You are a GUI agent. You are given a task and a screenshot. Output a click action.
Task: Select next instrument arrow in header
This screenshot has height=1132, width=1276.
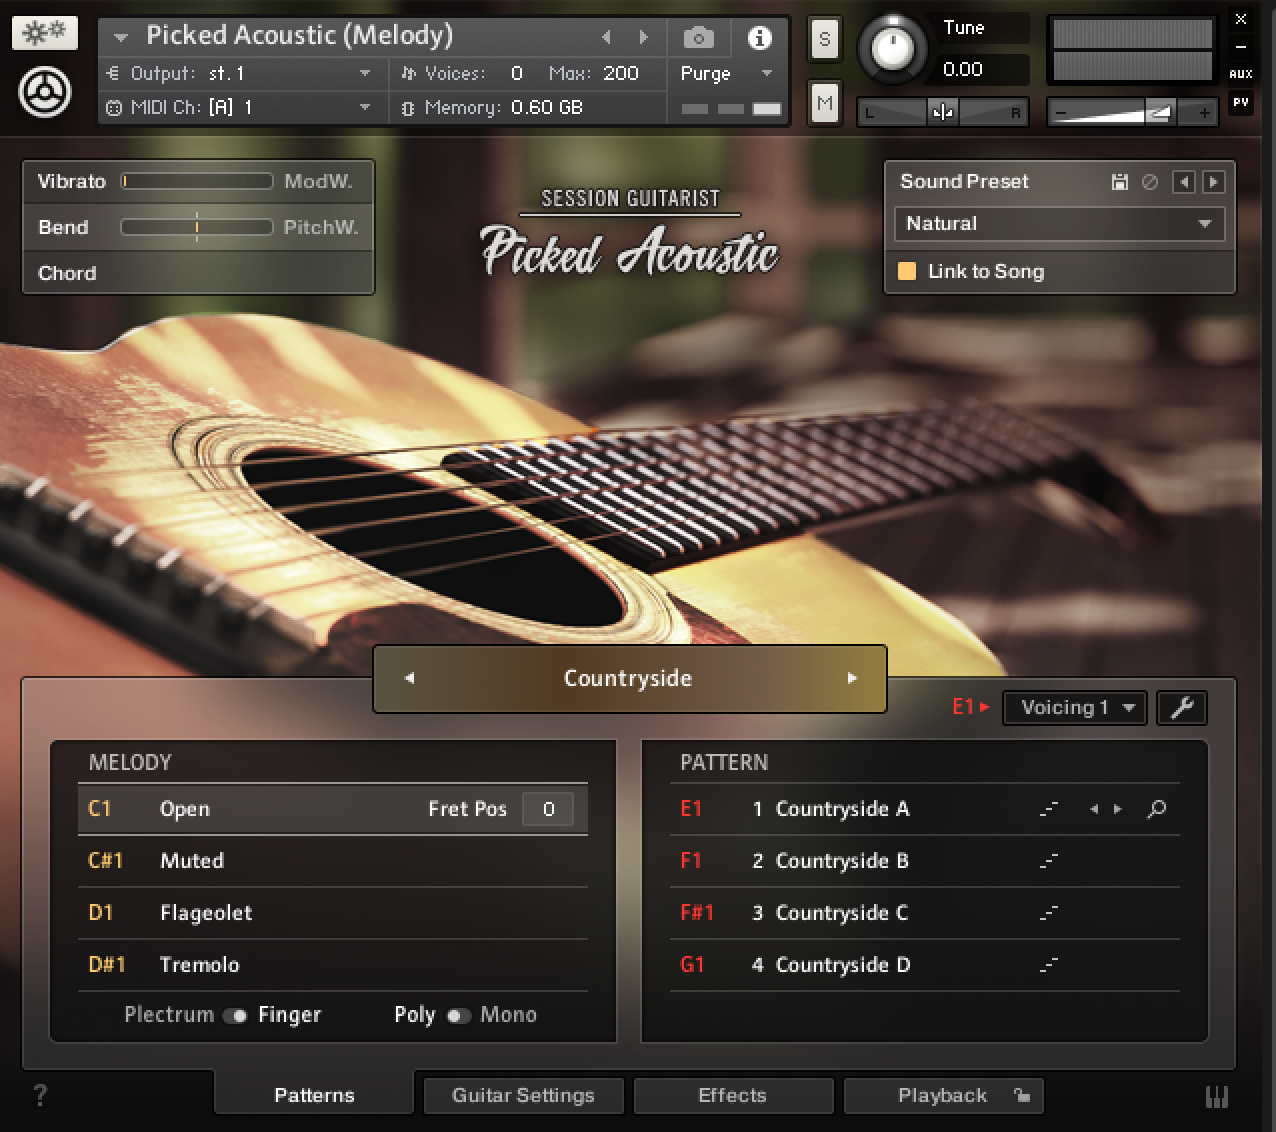point(643,37)
